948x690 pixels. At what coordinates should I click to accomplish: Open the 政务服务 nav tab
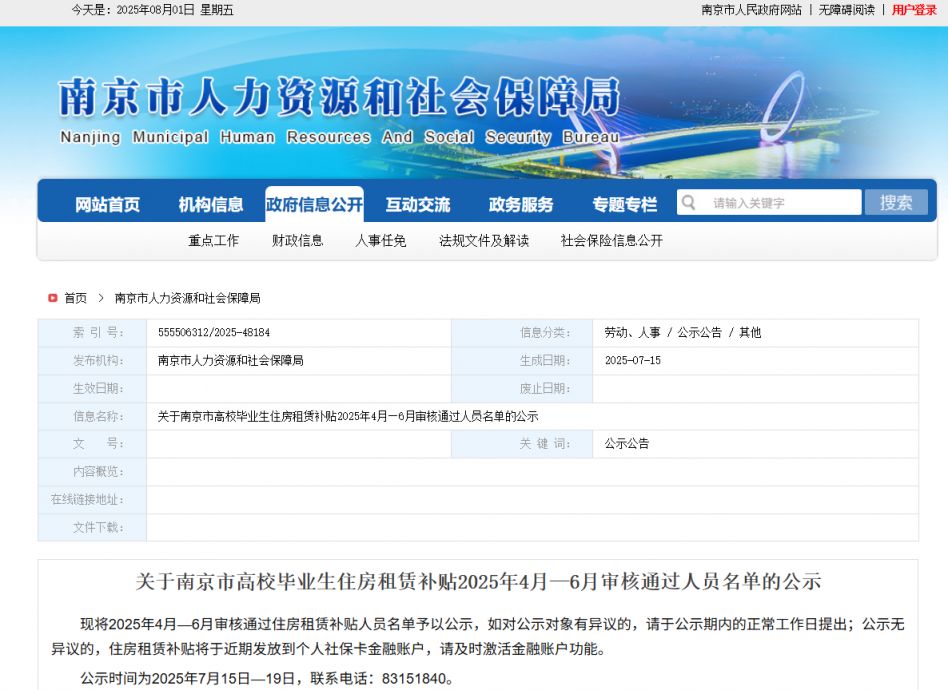521,204
